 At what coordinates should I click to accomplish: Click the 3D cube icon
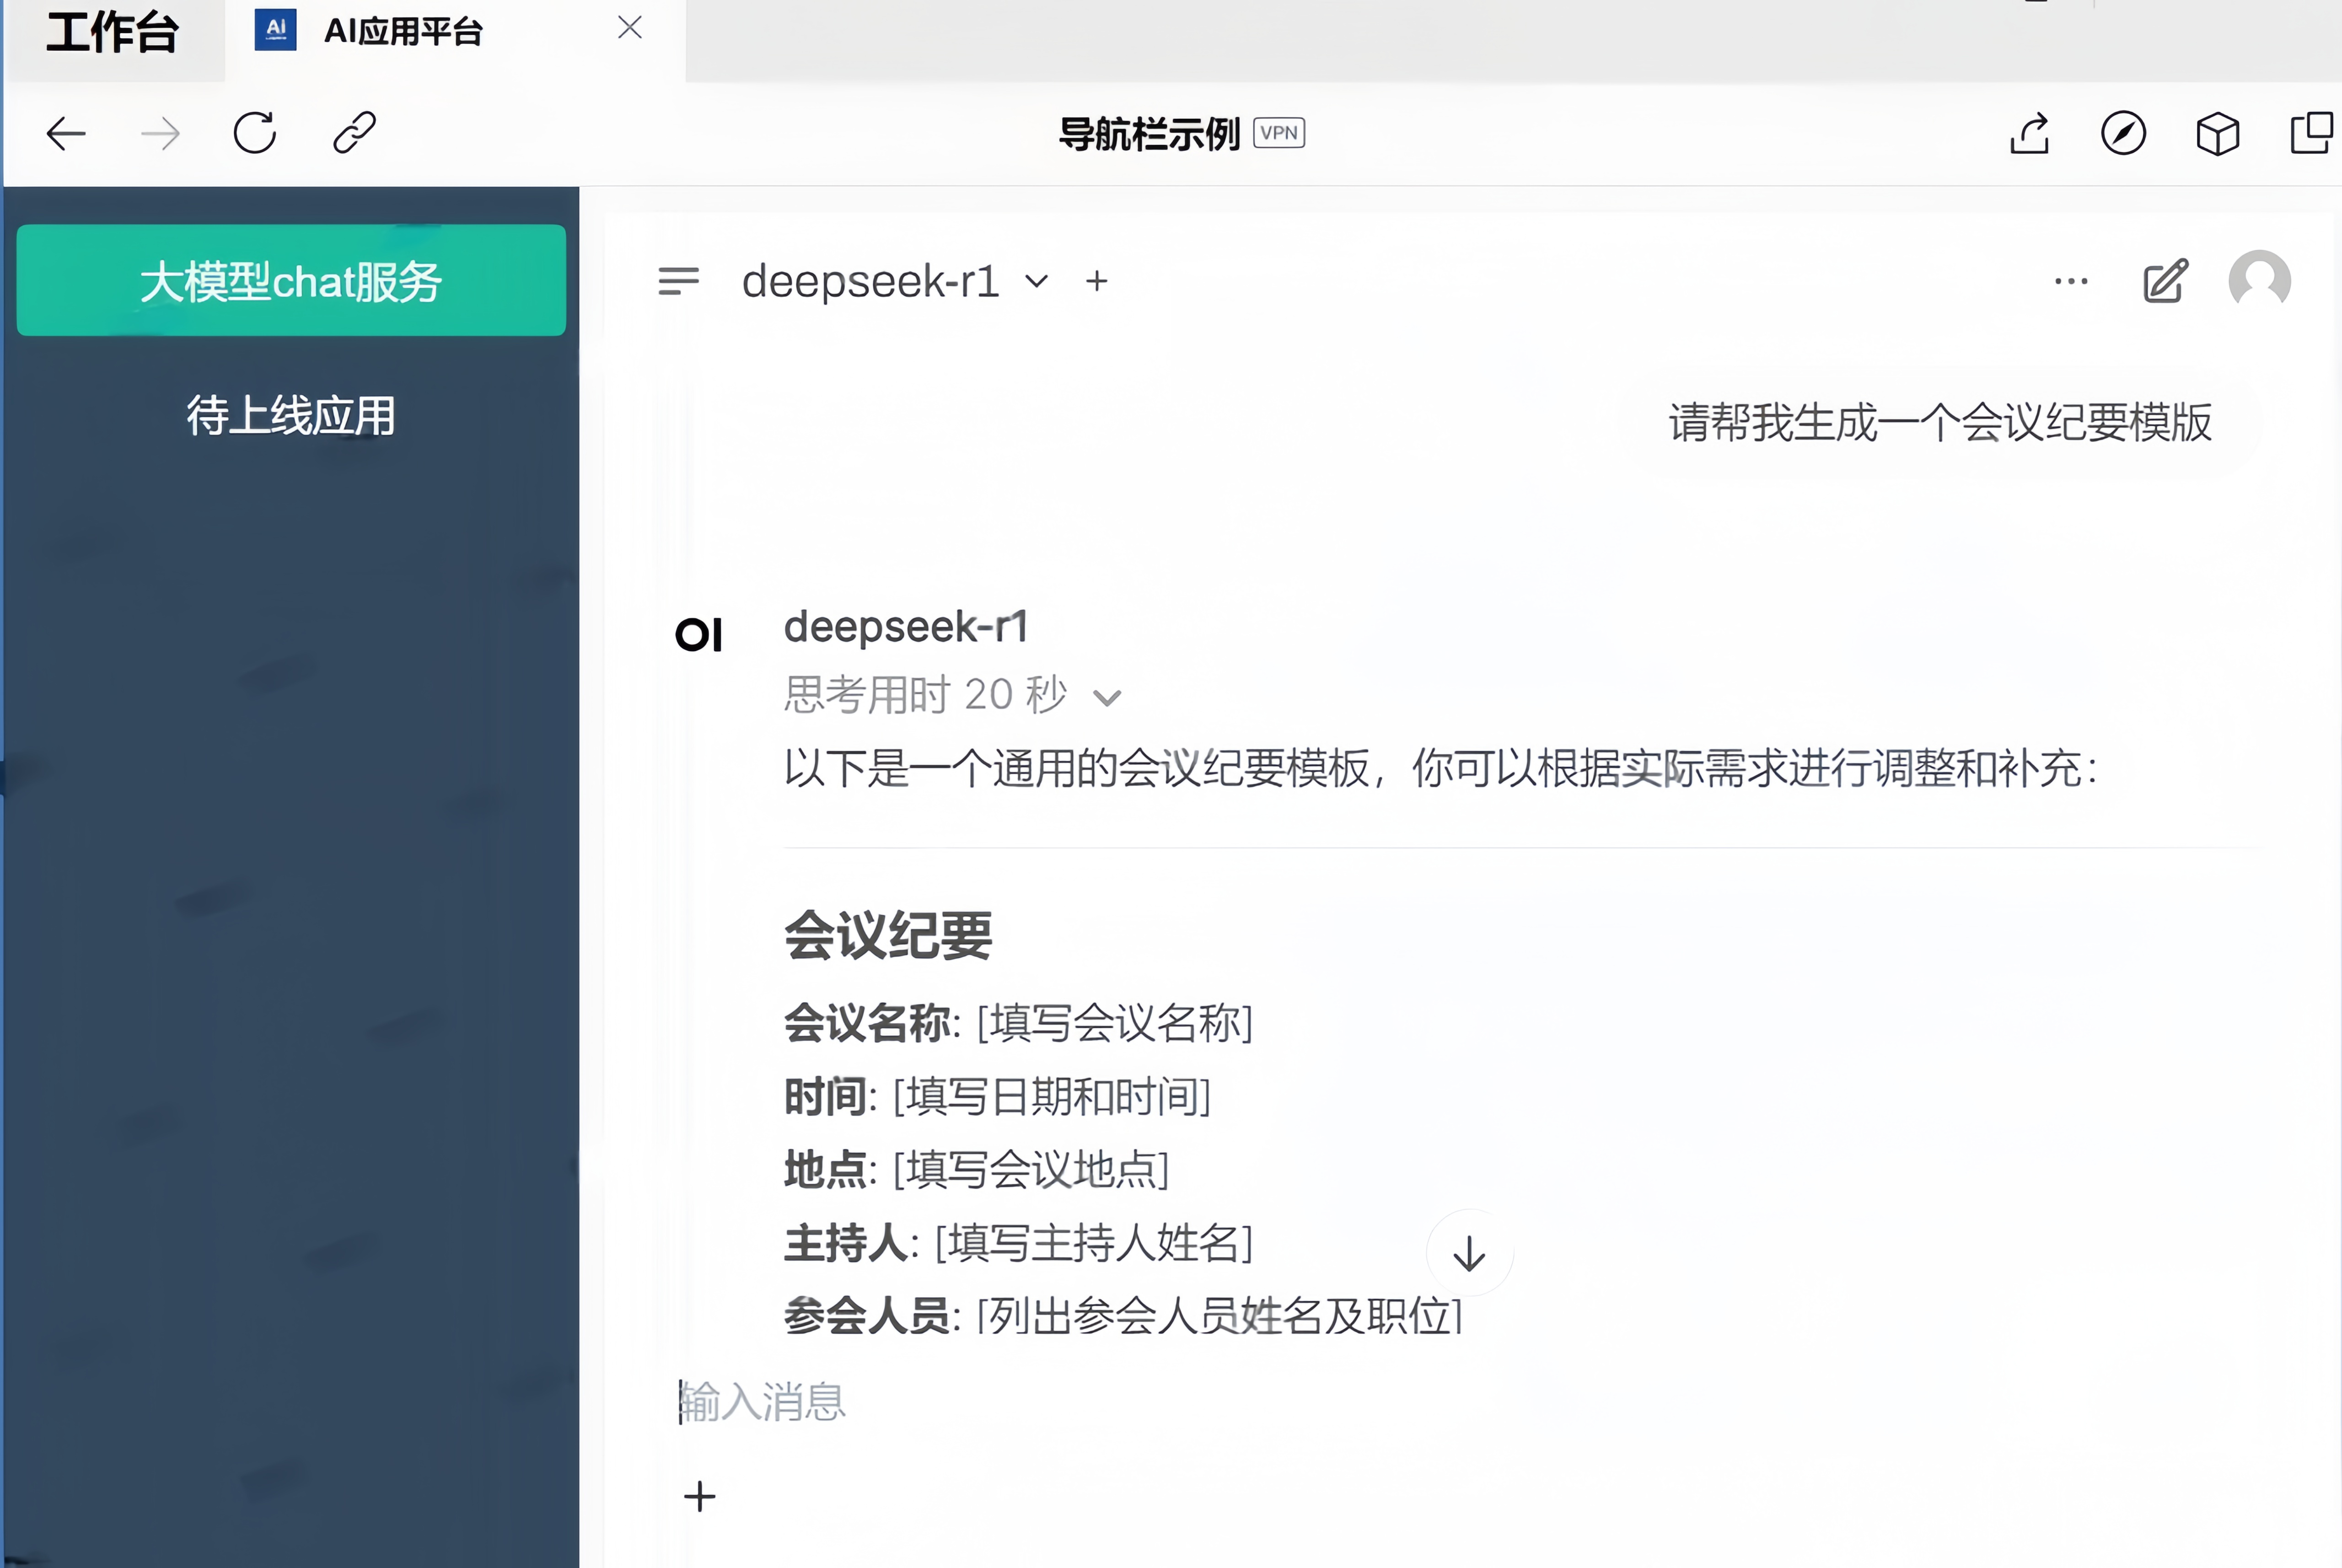[2217, 133]
